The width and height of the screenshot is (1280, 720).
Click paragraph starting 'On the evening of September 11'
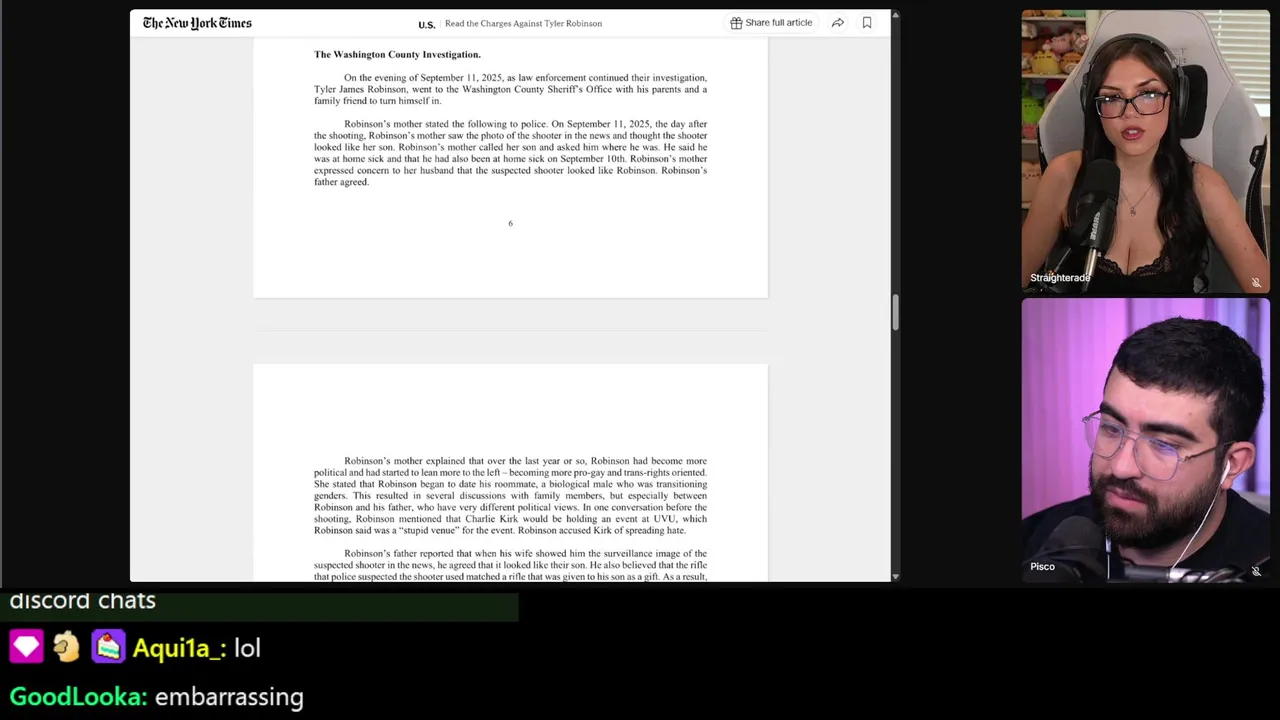coord(510,89)
